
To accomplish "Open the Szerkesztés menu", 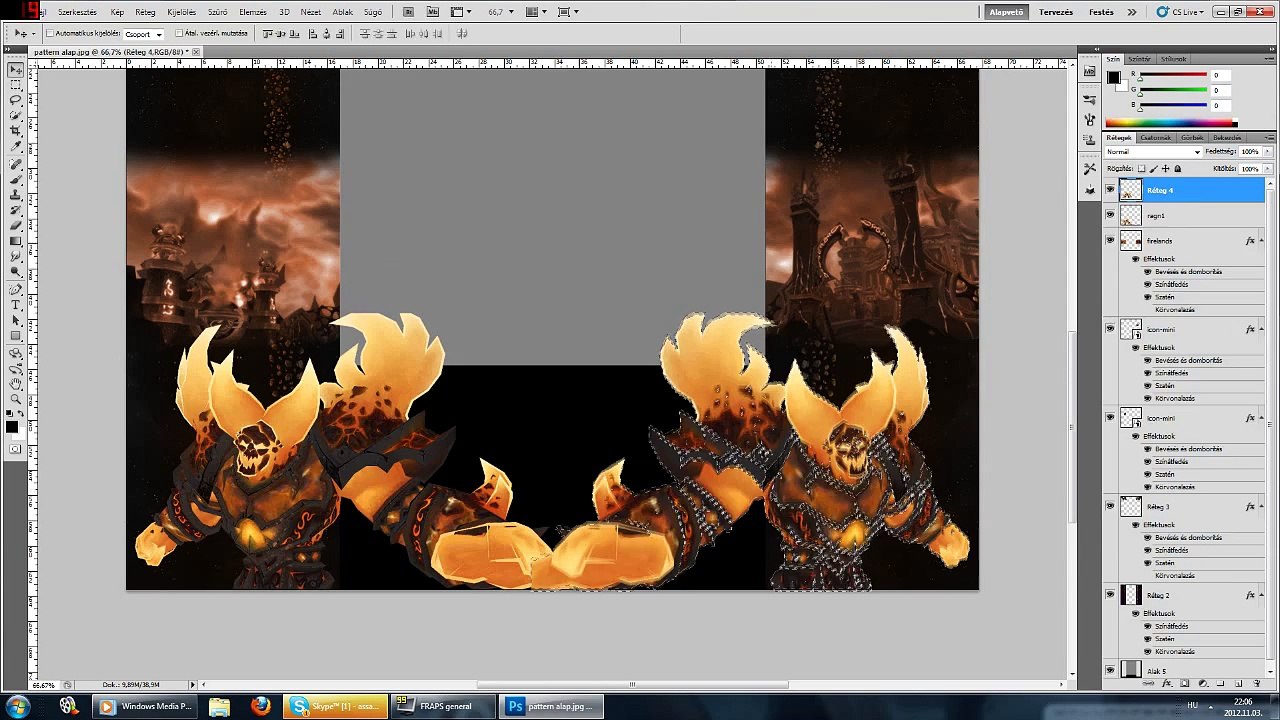I will pyautogui.click(x=77, y=12).
